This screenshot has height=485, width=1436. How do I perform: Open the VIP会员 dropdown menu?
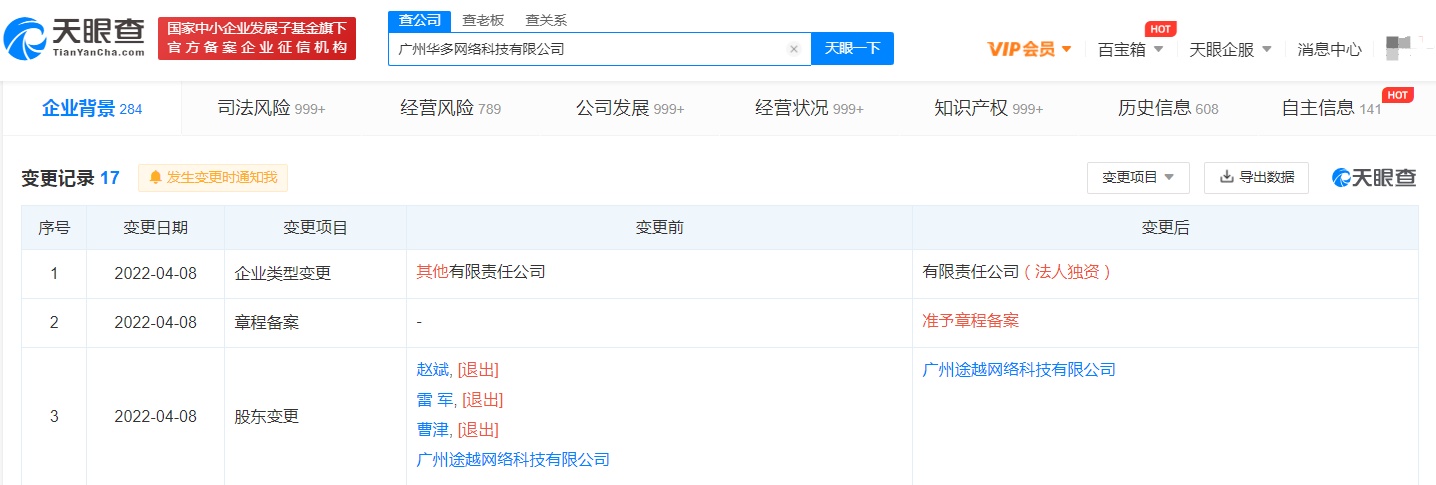click(x=1029, y=49)
